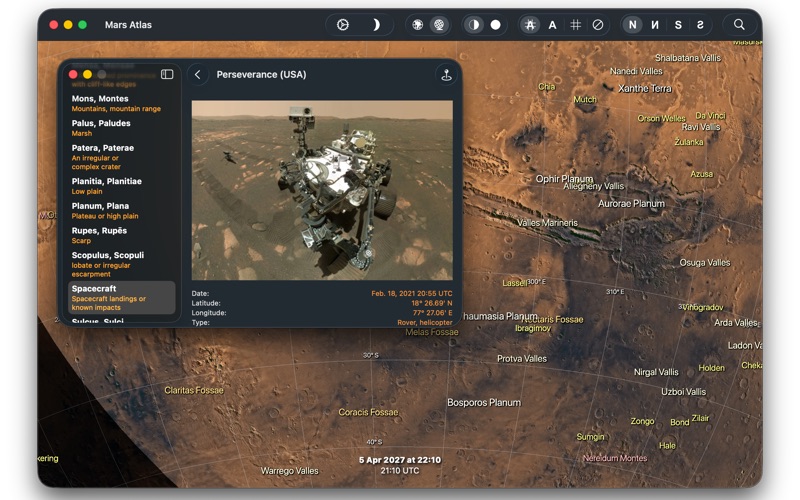Image resolution: width=800 pixels, height=500 pixels.
Task: Click the Hale crater label
Action: [x=667, y=445]
